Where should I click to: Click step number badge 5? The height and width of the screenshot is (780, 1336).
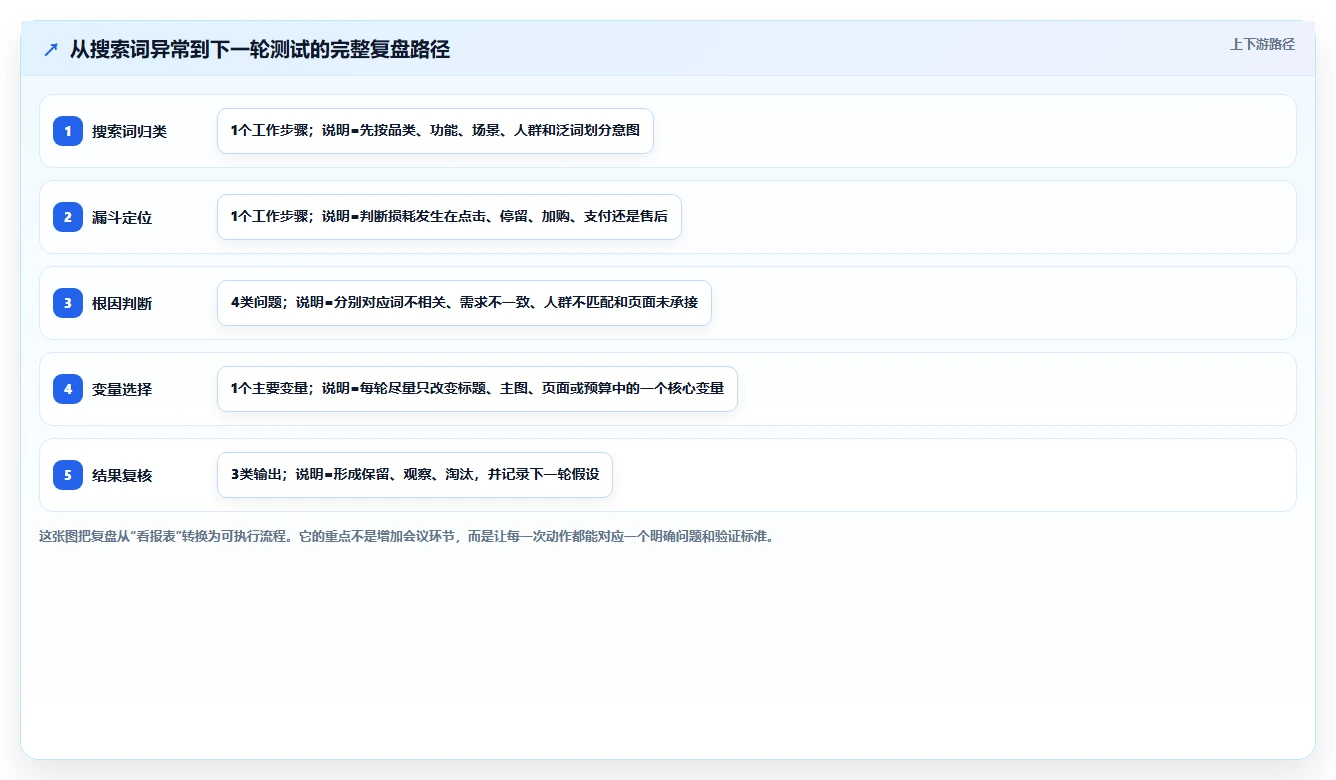pos(68,475)
